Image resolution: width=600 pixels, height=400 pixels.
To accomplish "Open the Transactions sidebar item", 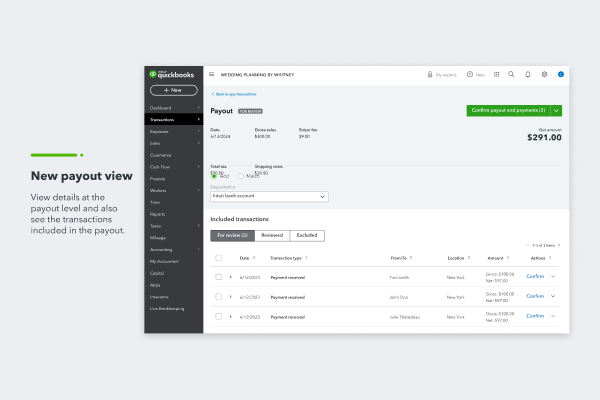I will point(174,119).
